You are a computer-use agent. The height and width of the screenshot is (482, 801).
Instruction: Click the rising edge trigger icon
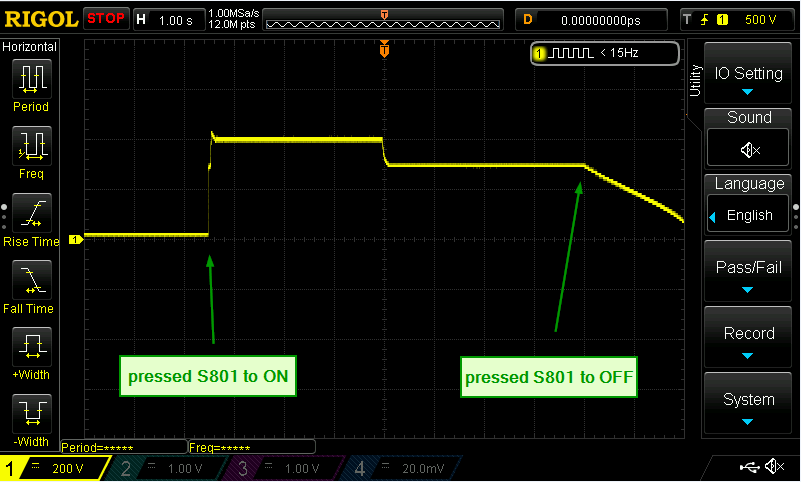tap(704, 20)
